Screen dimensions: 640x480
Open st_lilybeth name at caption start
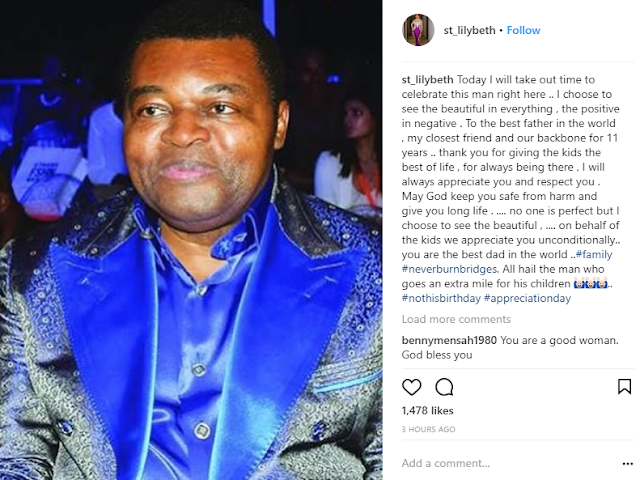tap(427, 80)
